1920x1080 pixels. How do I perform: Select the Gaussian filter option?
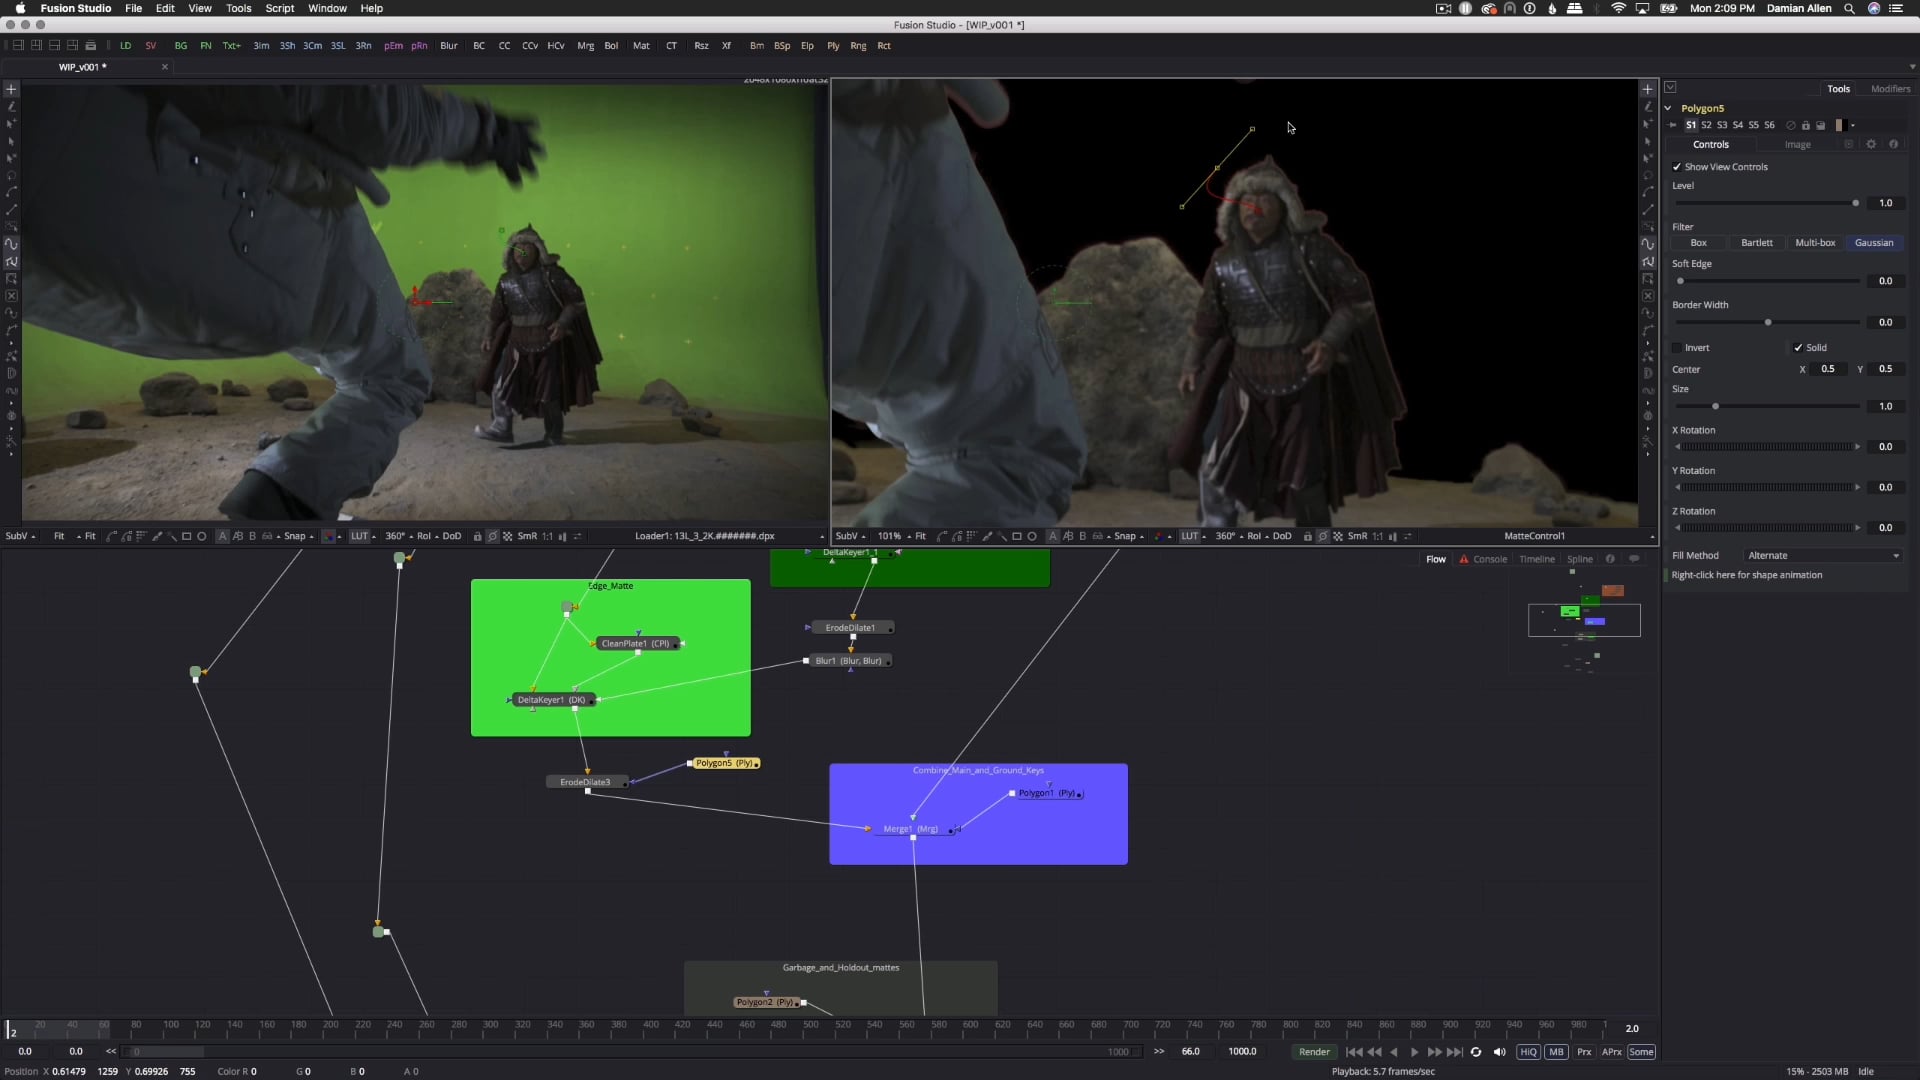point(1874,243)
